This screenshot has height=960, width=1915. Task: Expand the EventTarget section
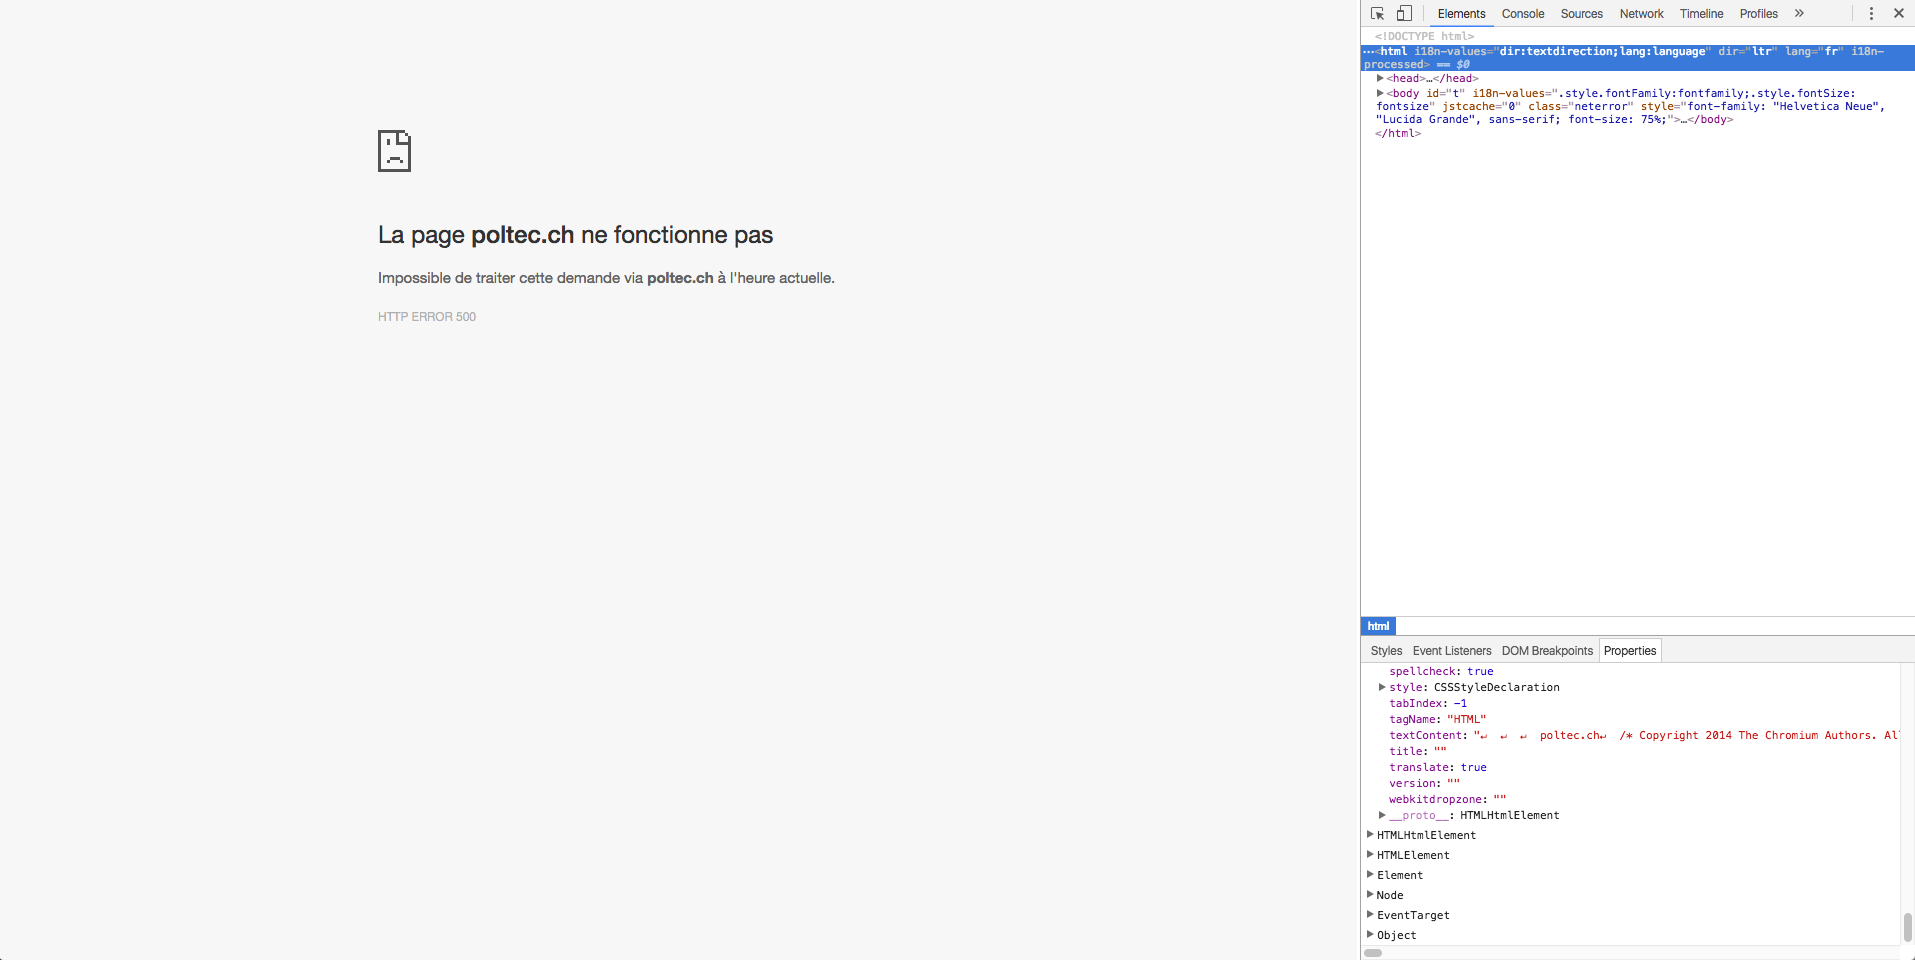pos(1370,915)
